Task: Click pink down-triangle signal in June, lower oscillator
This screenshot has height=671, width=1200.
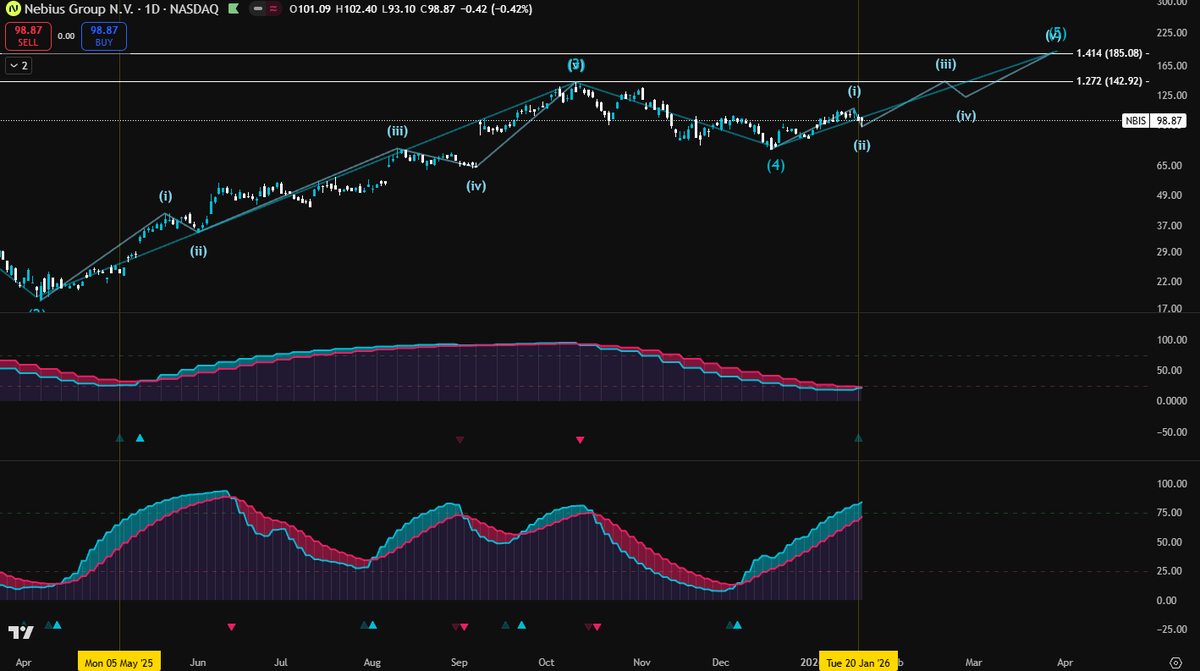Action: tap(231, 626)
